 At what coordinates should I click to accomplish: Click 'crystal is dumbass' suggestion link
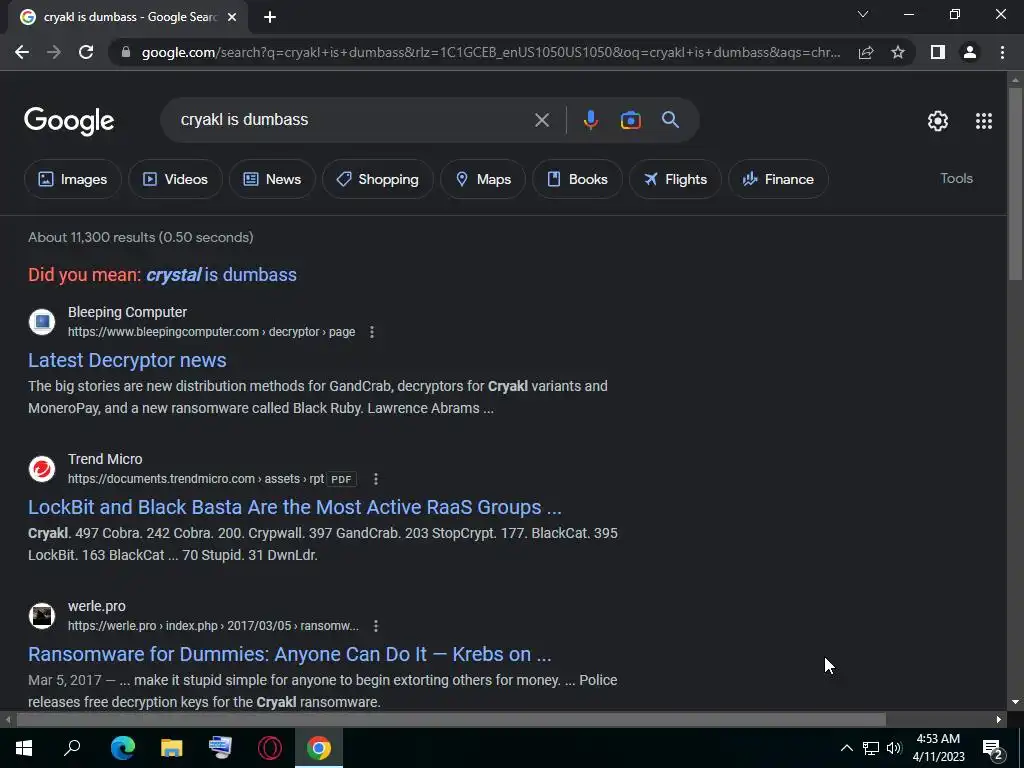[221, 275]
